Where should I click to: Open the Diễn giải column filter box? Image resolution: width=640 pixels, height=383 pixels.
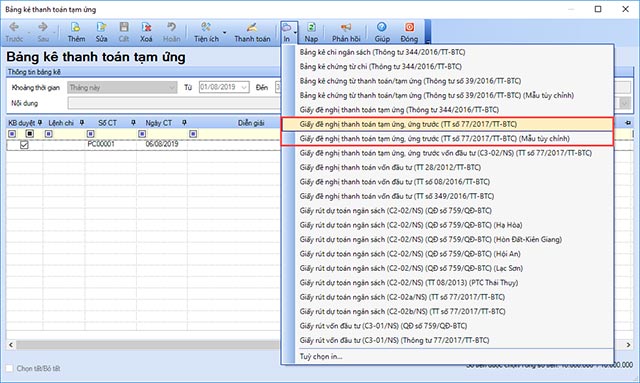pyautogui.click(x=193, y=134)
